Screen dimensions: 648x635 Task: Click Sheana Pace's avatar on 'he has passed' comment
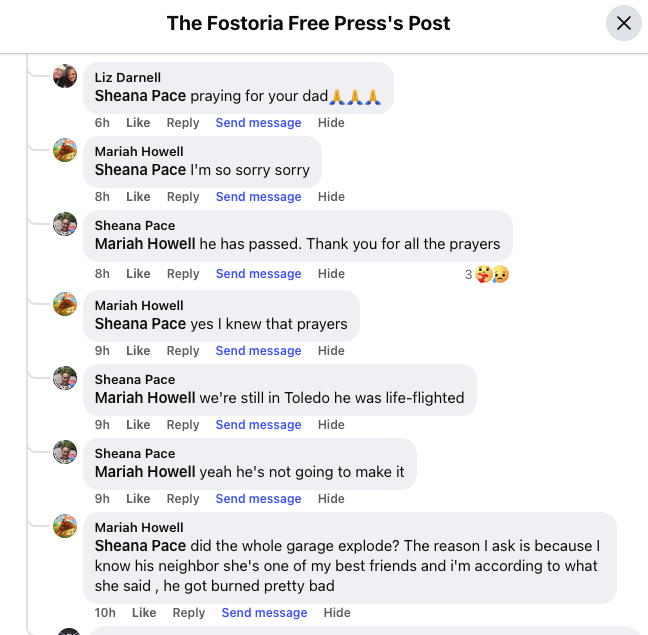tap(65, 224)
